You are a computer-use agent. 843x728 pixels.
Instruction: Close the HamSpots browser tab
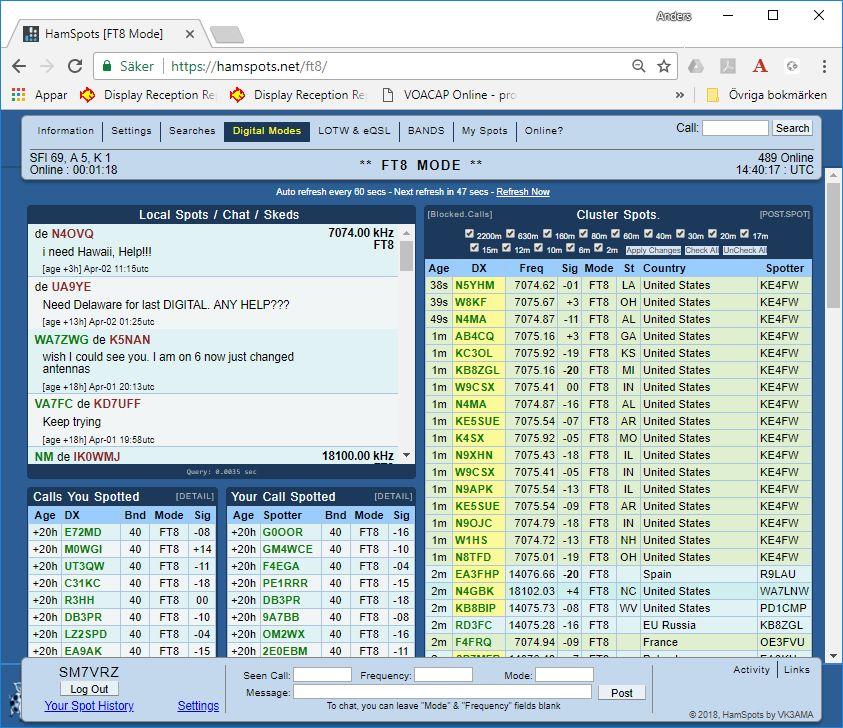pos(190,34)
